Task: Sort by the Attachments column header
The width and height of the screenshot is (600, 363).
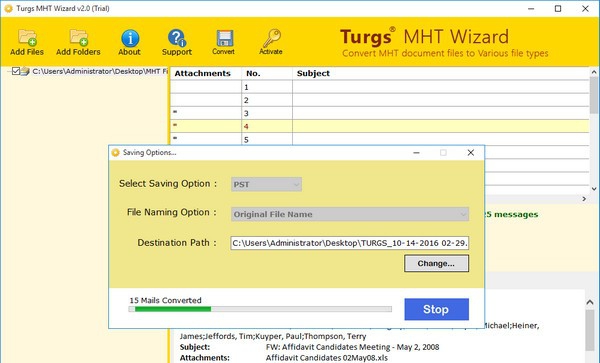Action: point(206,73)
